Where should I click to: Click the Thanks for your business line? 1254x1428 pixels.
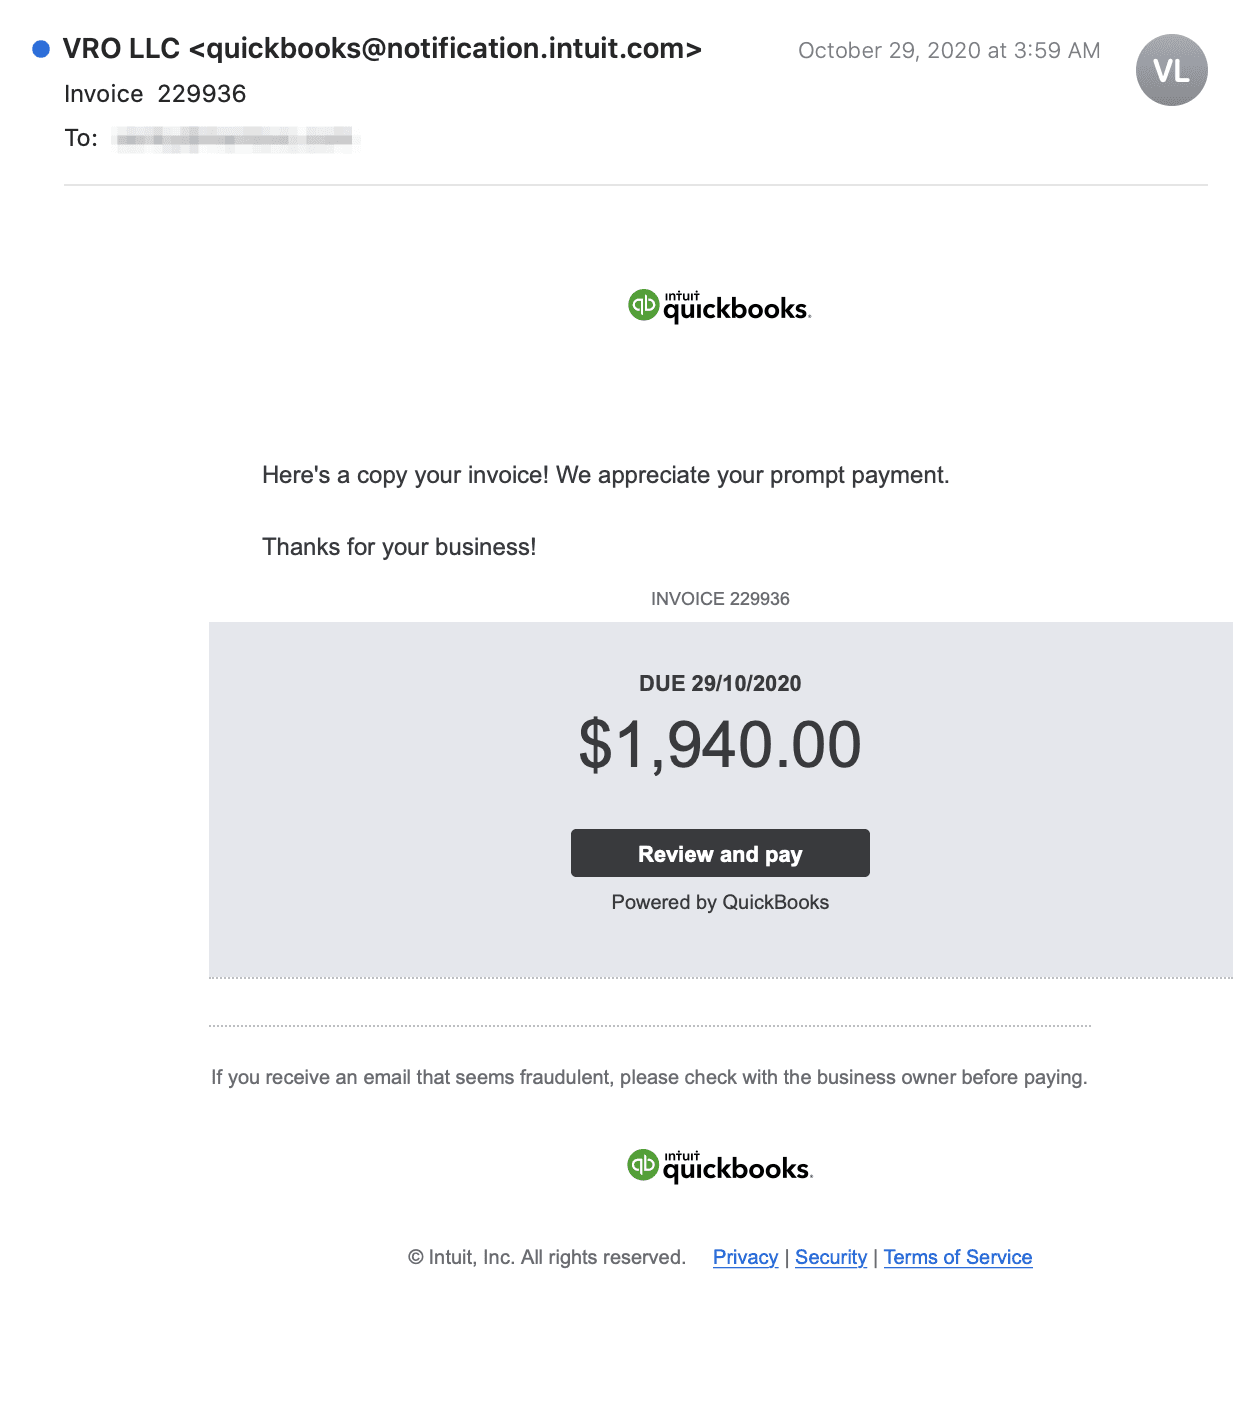pos(399,547)
